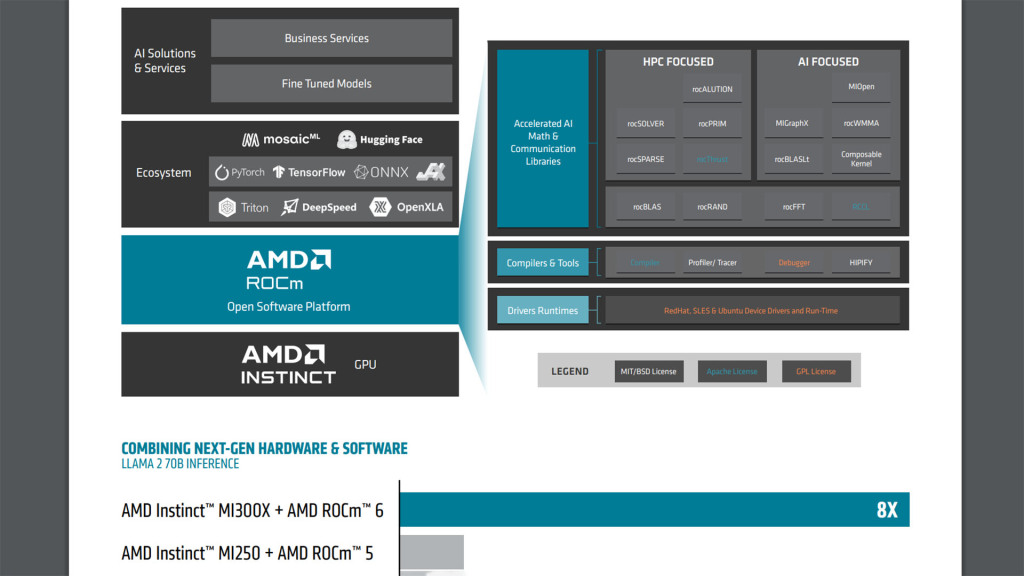Click the Fine Tuned Models box
The height and width of the screenshot is (576, 1024).
331,83
